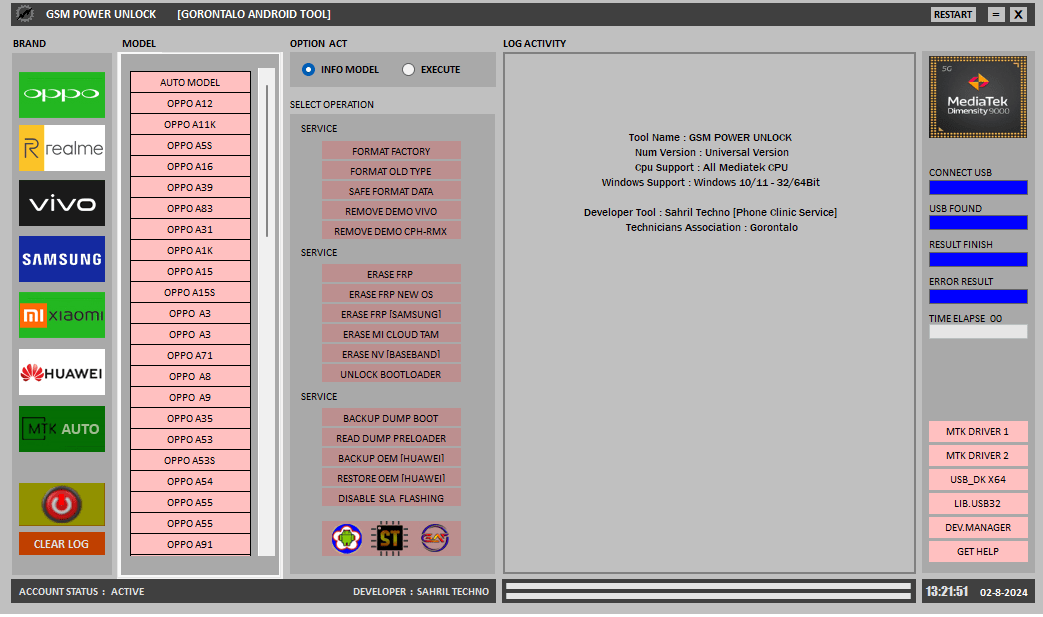Select the OPPO brand logo
This screenshot has width=1043, height=617.
[61, 95]
